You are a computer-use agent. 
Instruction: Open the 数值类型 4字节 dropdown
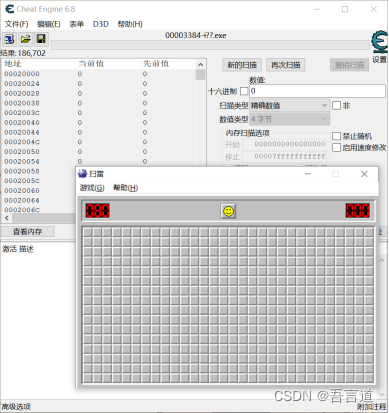click(x=290, y=119)
